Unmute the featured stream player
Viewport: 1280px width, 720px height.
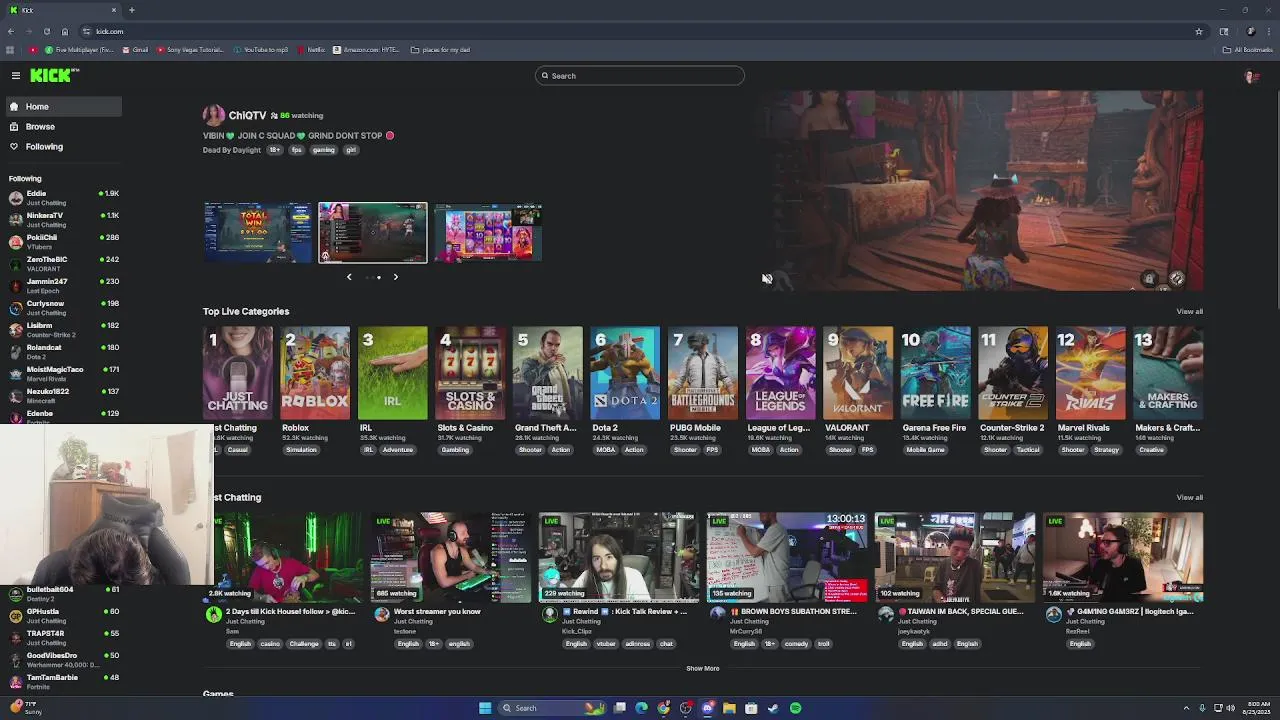(x=767, y=279)
